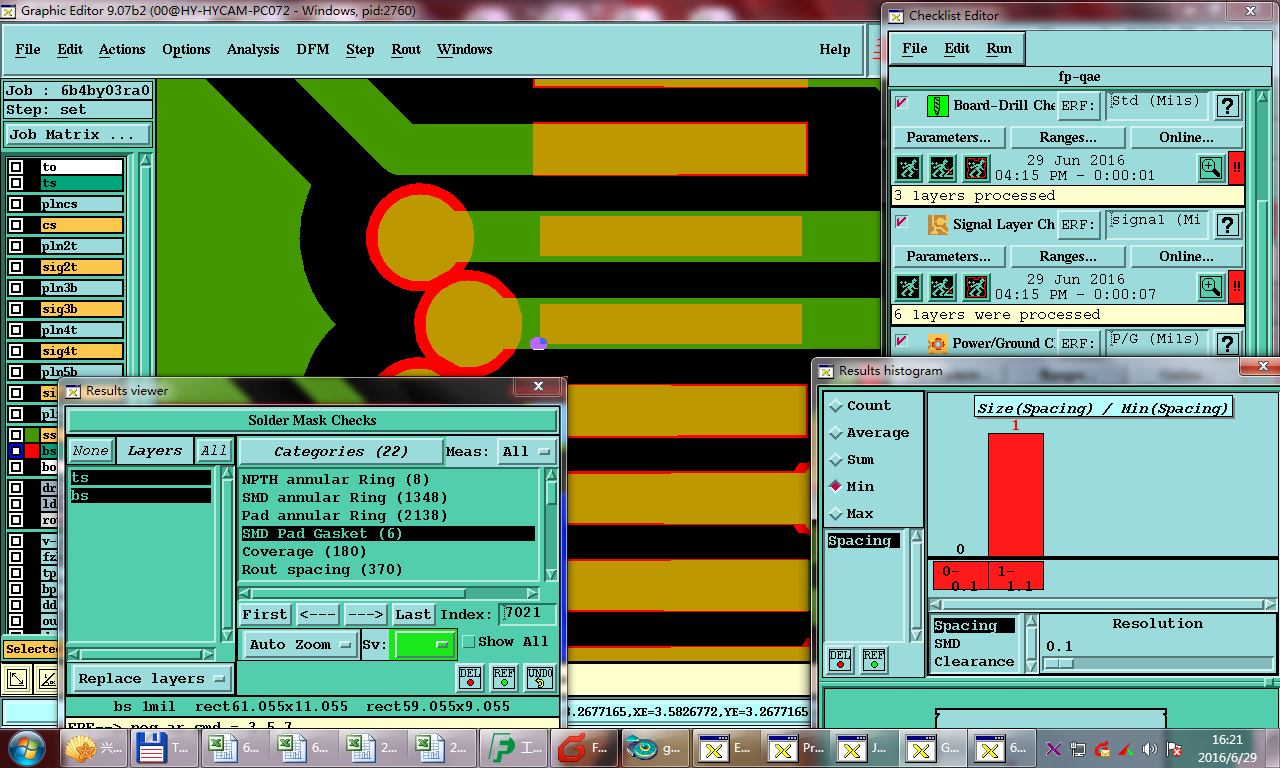1280x768 pixels.
Task: Click Parameters button for Board-Drill Check
Action: coord(948,137)
